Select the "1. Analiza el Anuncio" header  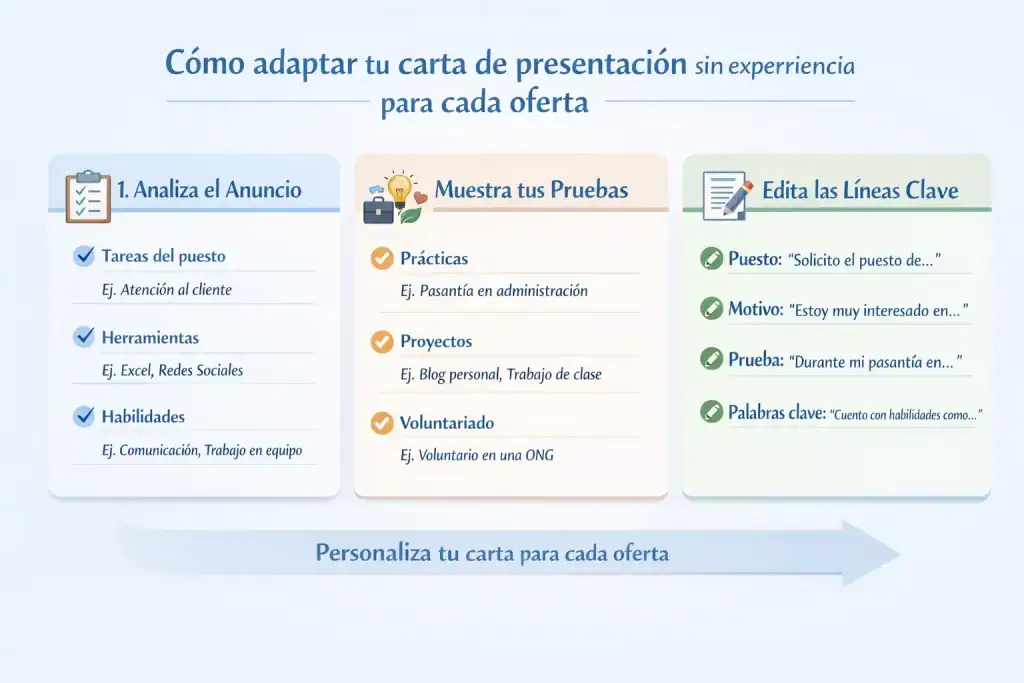(211, 189)
